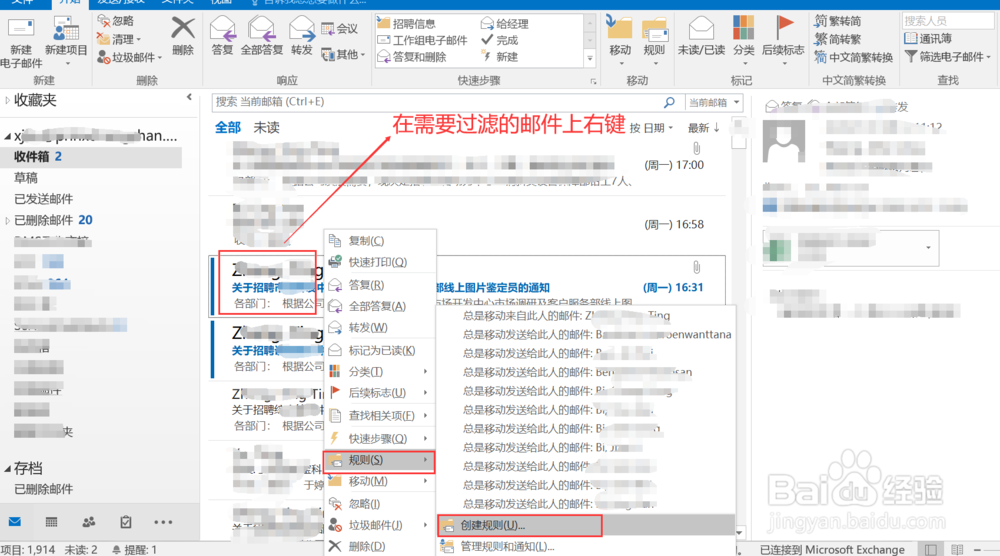
Task: Open the Address Book (通讯簿)
Action: tap(929, 39)
